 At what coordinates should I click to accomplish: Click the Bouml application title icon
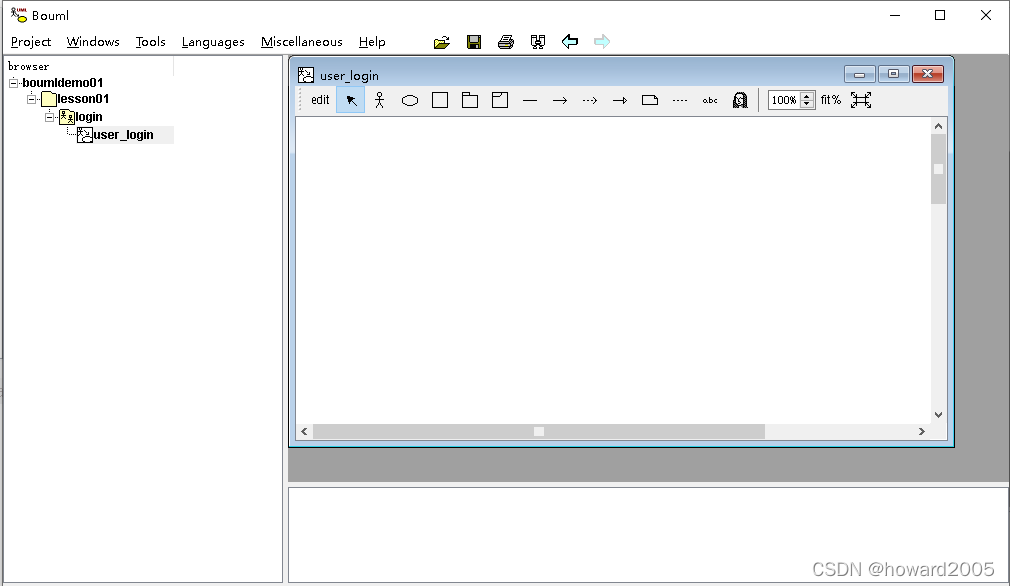click(19, 15)
